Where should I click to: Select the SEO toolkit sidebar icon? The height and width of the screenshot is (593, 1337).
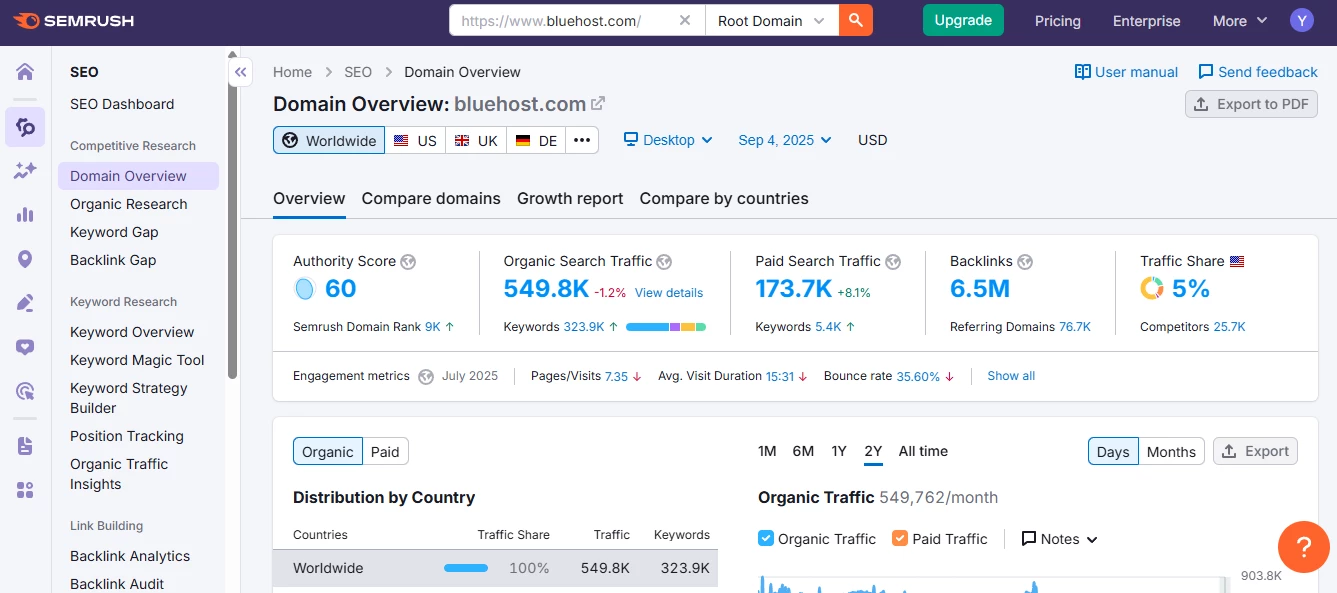tap(25, 127)
